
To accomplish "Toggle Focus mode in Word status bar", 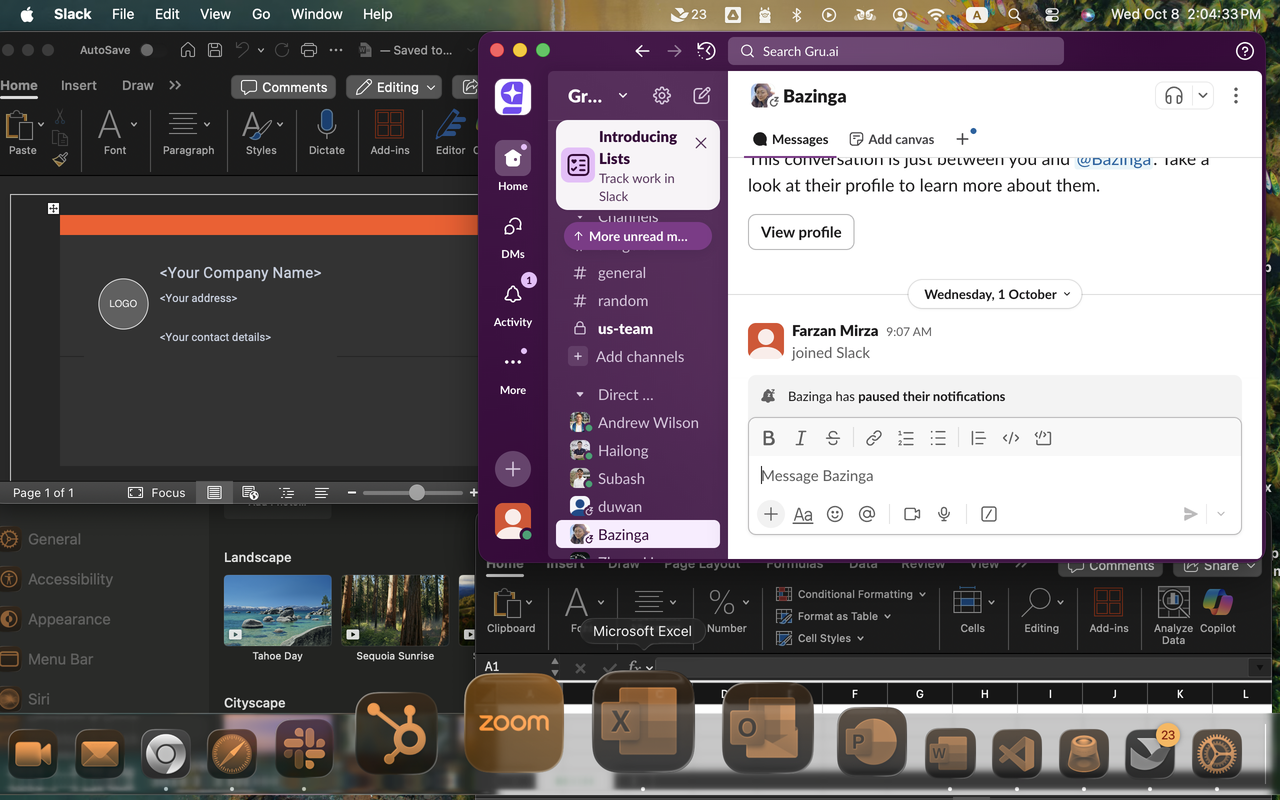I will [157, 492].
